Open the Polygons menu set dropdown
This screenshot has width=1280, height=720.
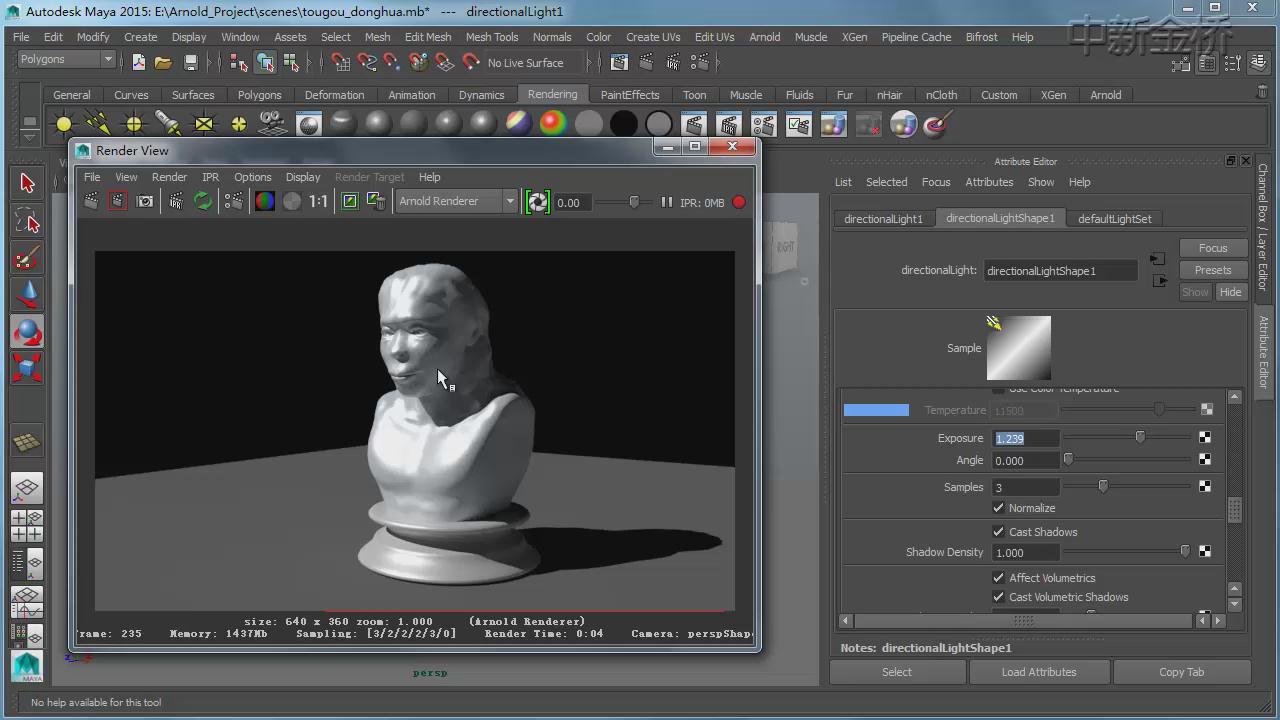[66, 59]
